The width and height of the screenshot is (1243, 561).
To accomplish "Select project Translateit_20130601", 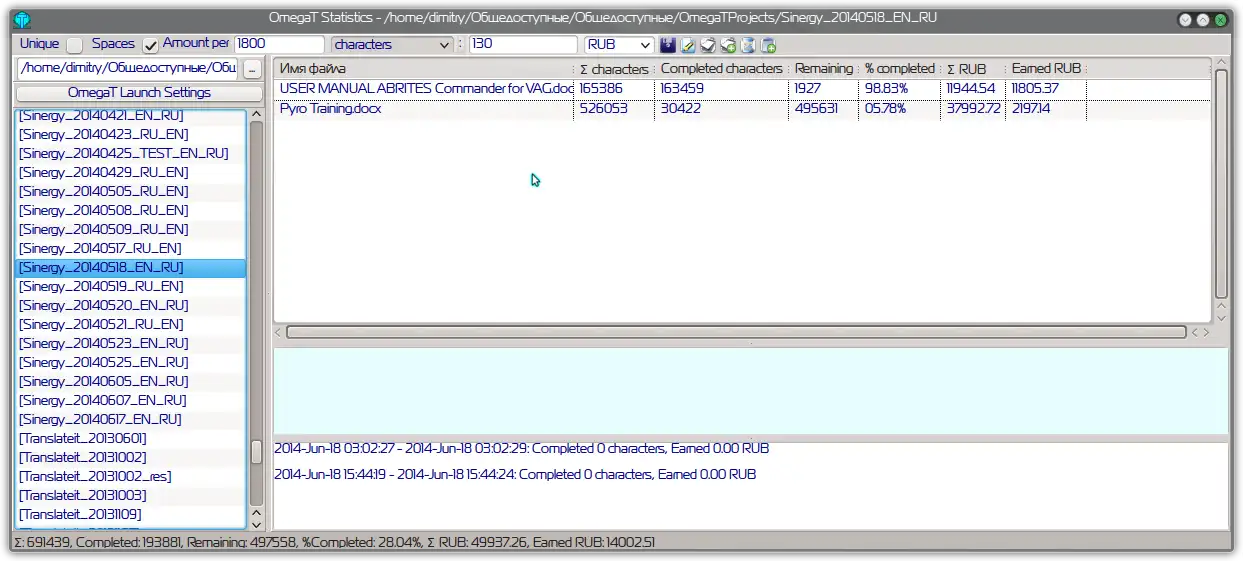I will coord(131,438).
